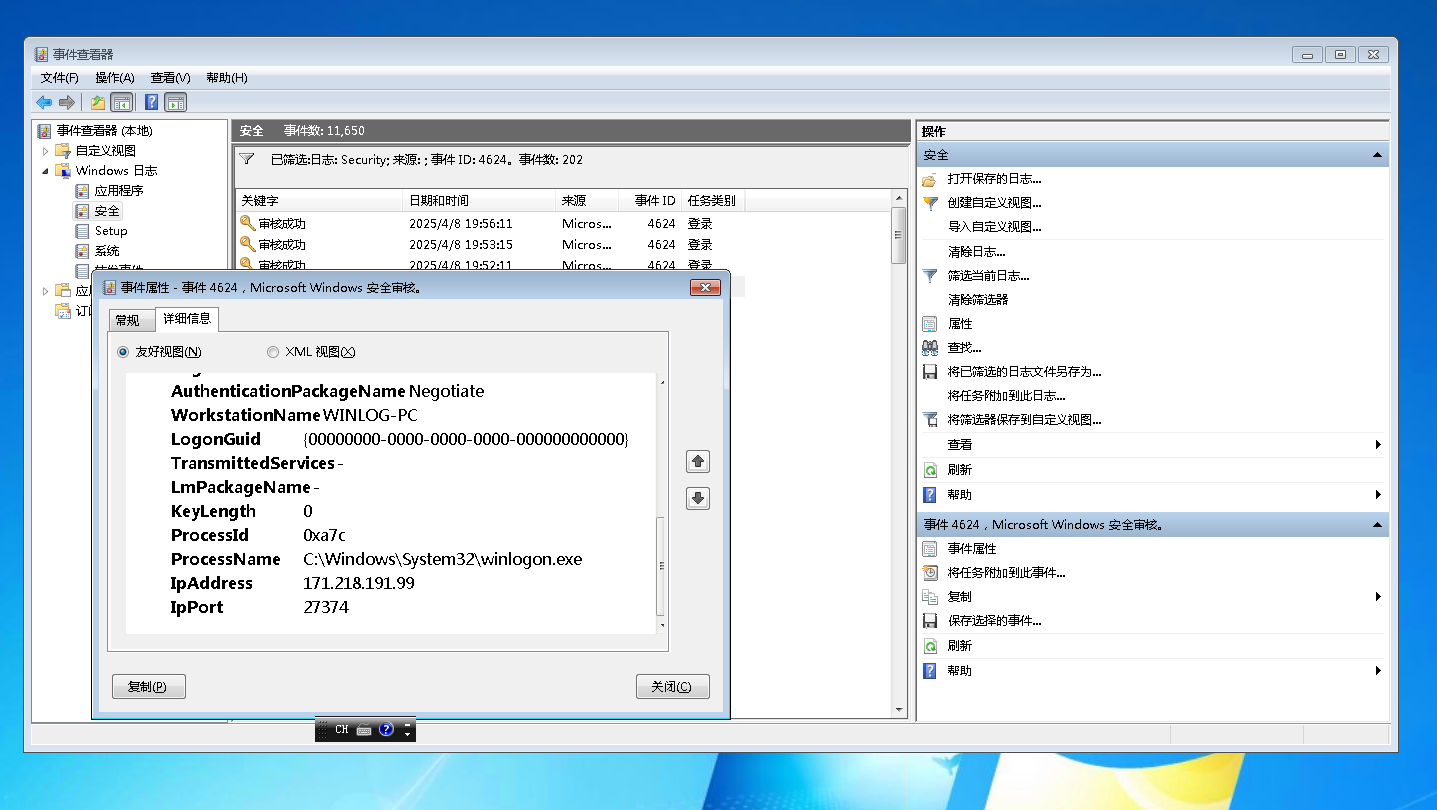Click the CH language bar indicator

(341, 730)
